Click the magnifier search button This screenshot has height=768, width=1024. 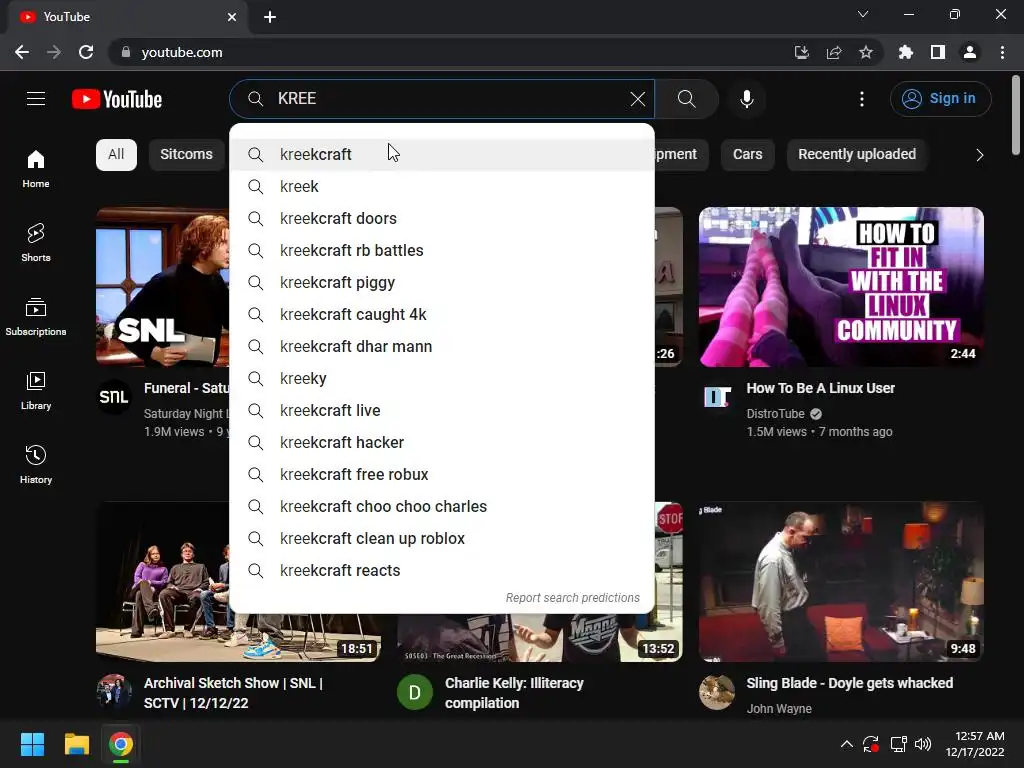[x=686, y=99]
